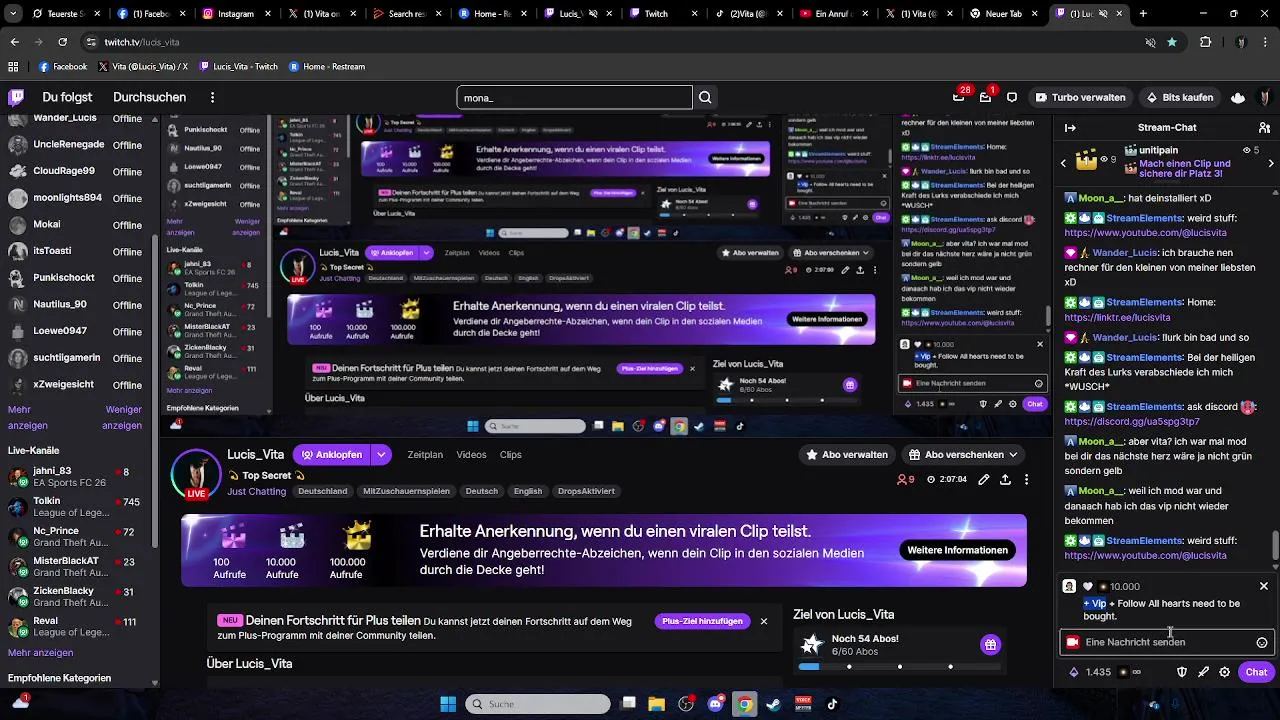Click the purple Chat send button

tap(1257, 672)
